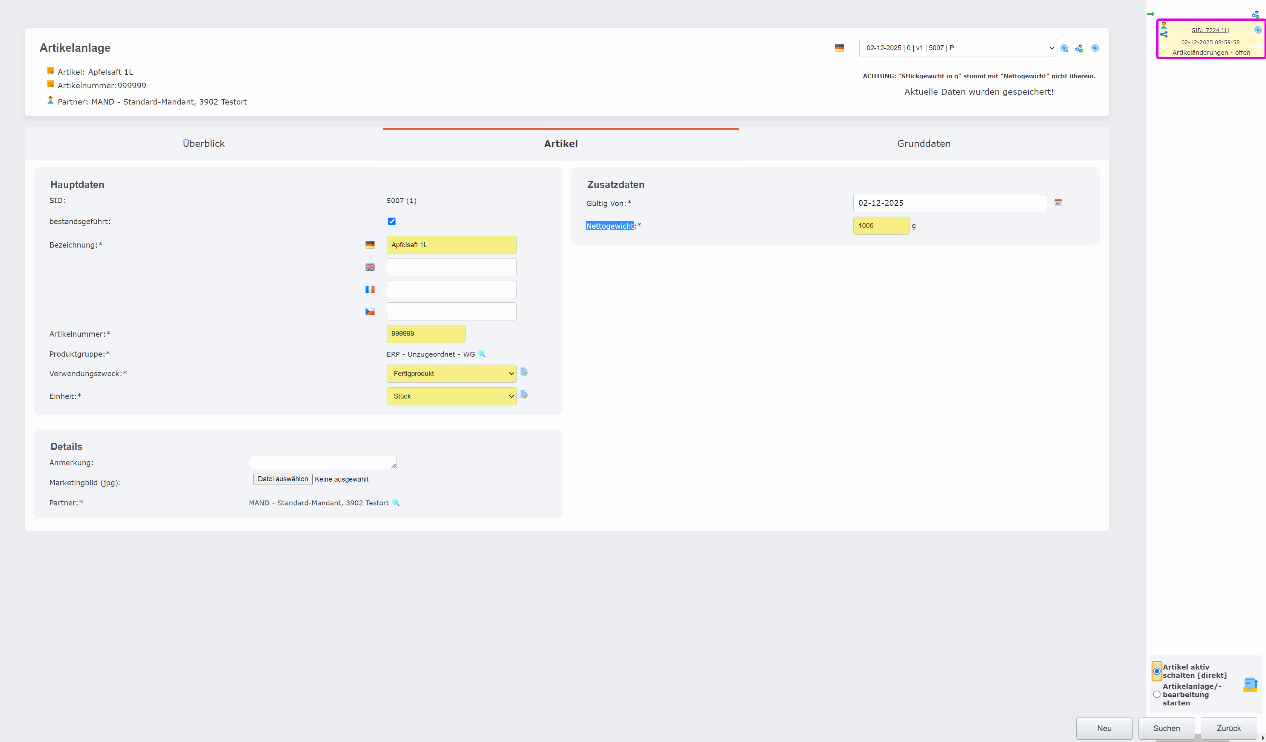
Task: Click the green arrow icon in sidebar
Action: (1150, 14)
